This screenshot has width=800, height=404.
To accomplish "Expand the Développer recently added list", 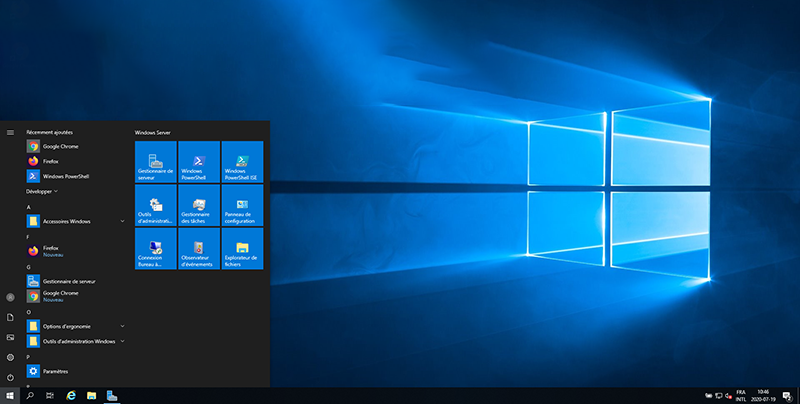I will click(x=42, y=191).
